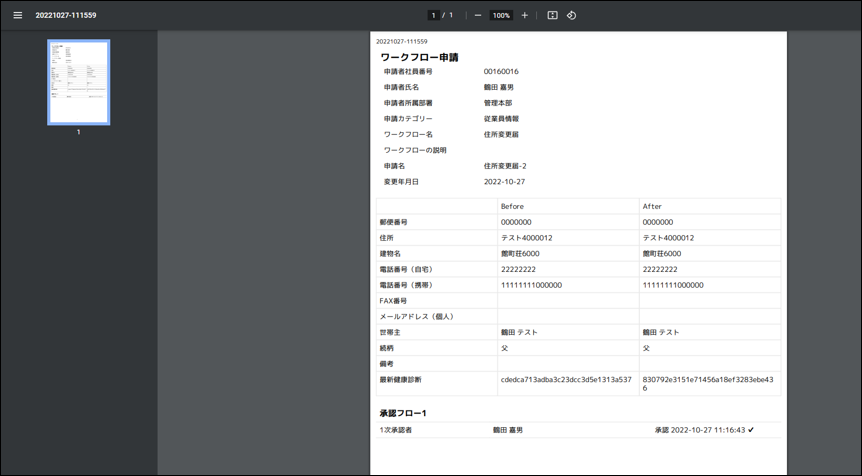The width and height of the screenshot is (862, 476).
Task: Click the heading 承認フロー1
Action: click(x=403, y=413)
